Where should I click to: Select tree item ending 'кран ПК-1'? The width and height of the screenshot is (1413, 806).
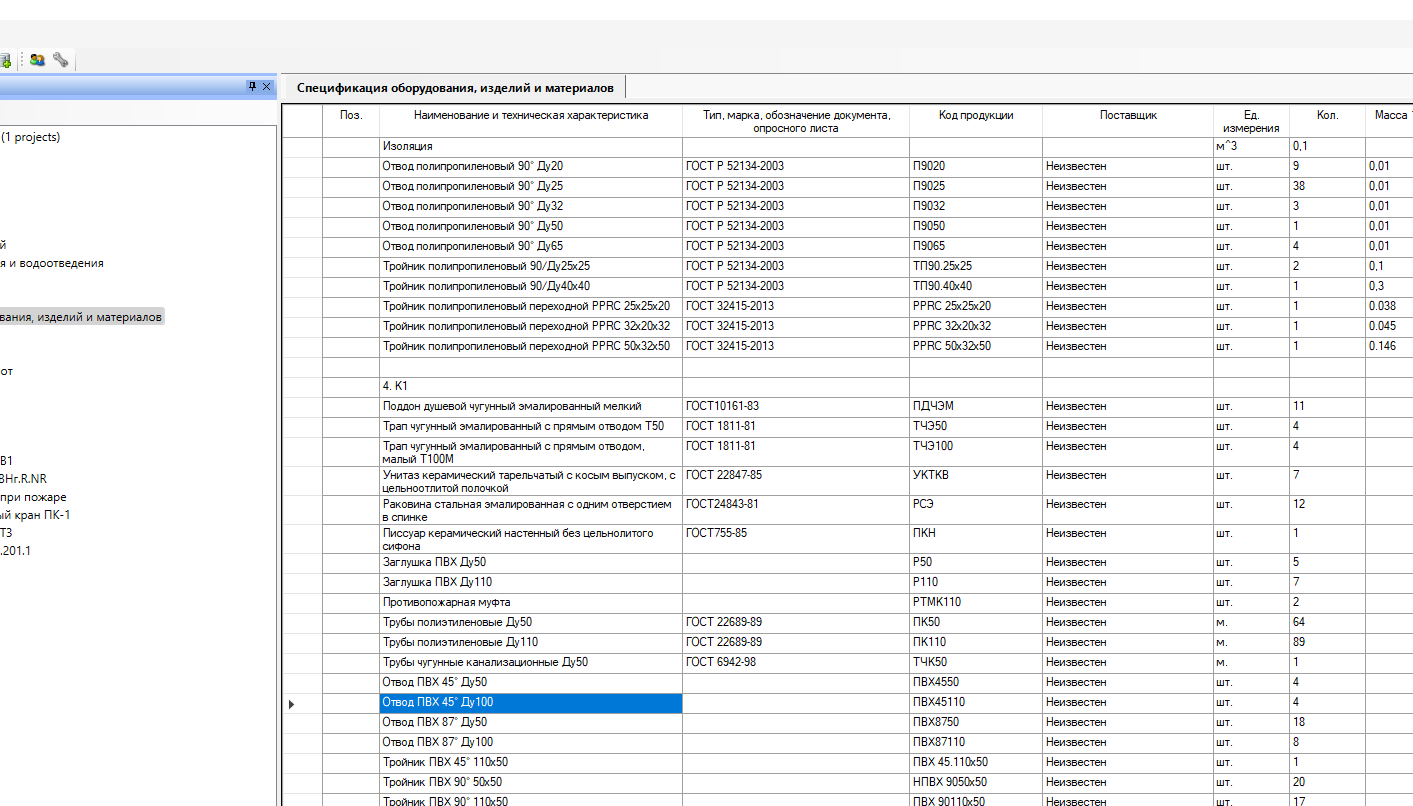point(35,515)
